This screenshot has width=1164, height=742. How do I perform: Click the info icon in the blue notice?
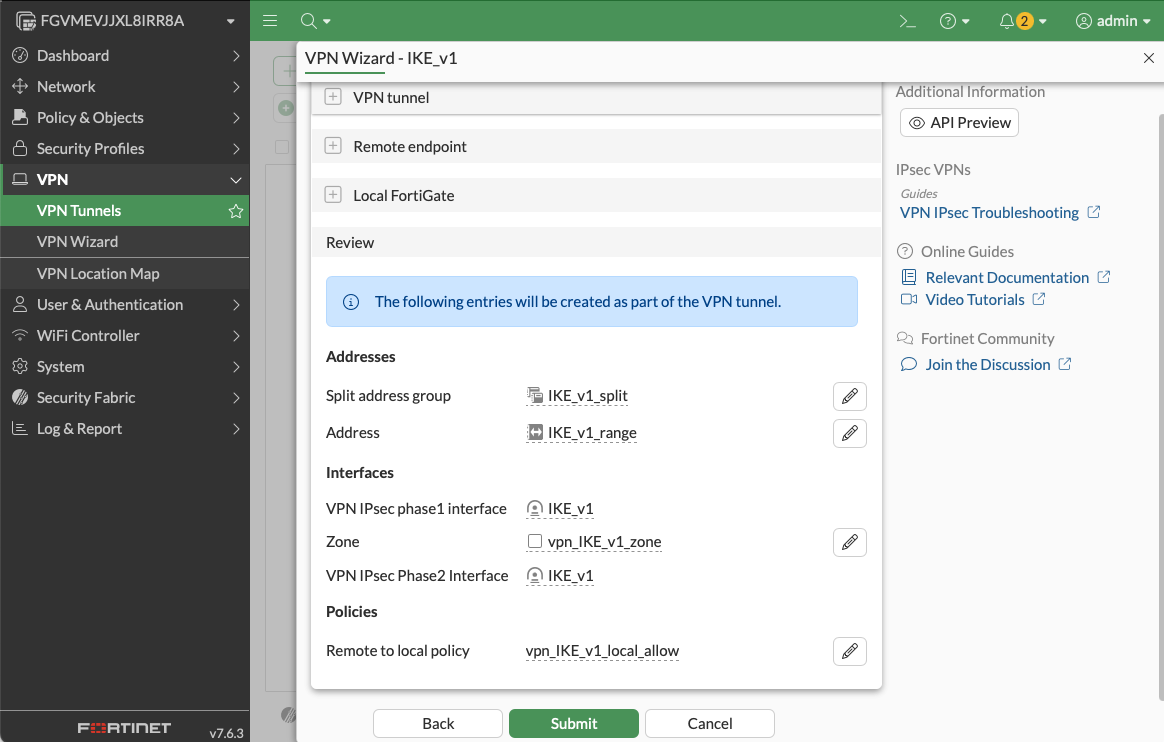351,302
